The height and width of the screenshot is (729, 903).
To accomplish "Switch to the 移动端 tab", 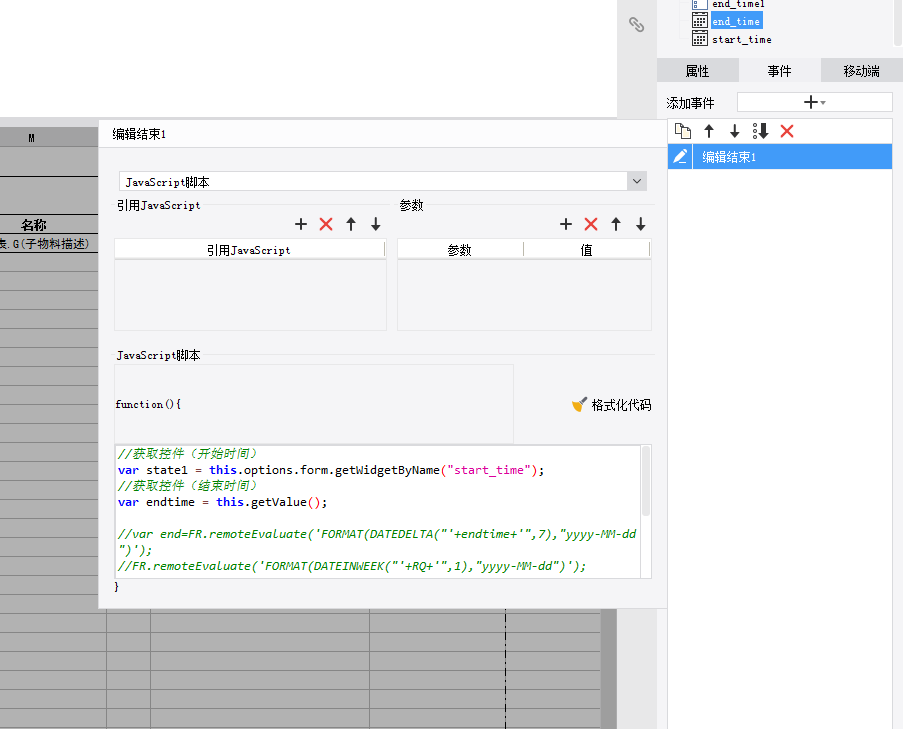I will coord(861,71).
